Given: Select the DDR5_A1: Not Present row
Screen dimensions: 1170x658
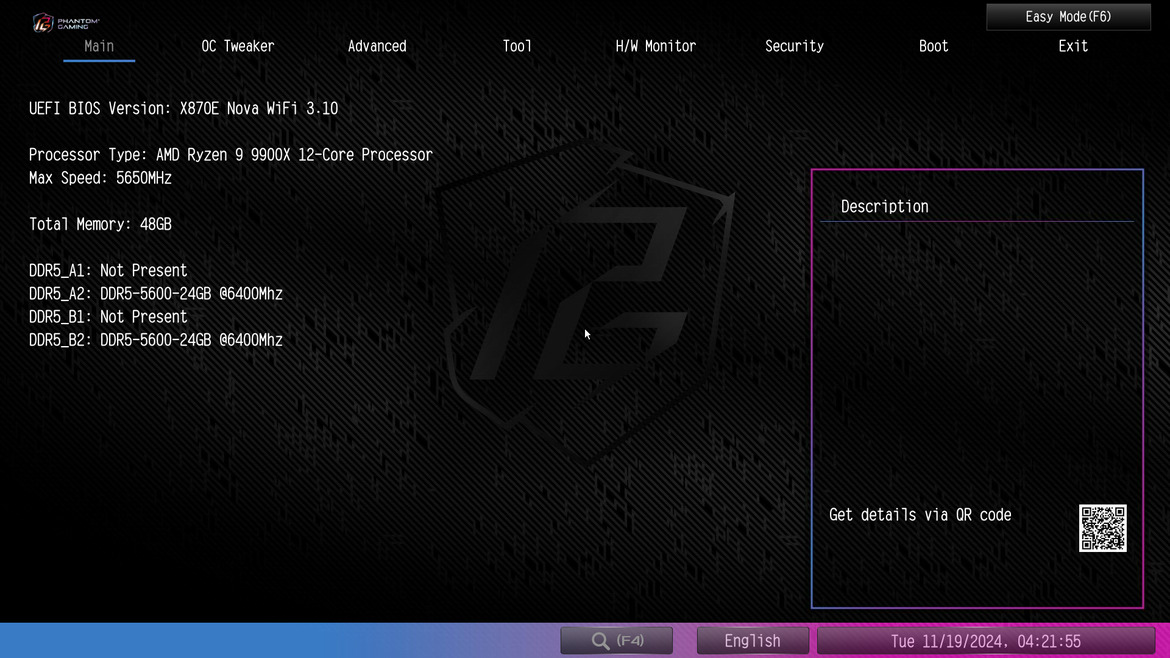Looking at the screenshot, I should (x=108, y=271).
